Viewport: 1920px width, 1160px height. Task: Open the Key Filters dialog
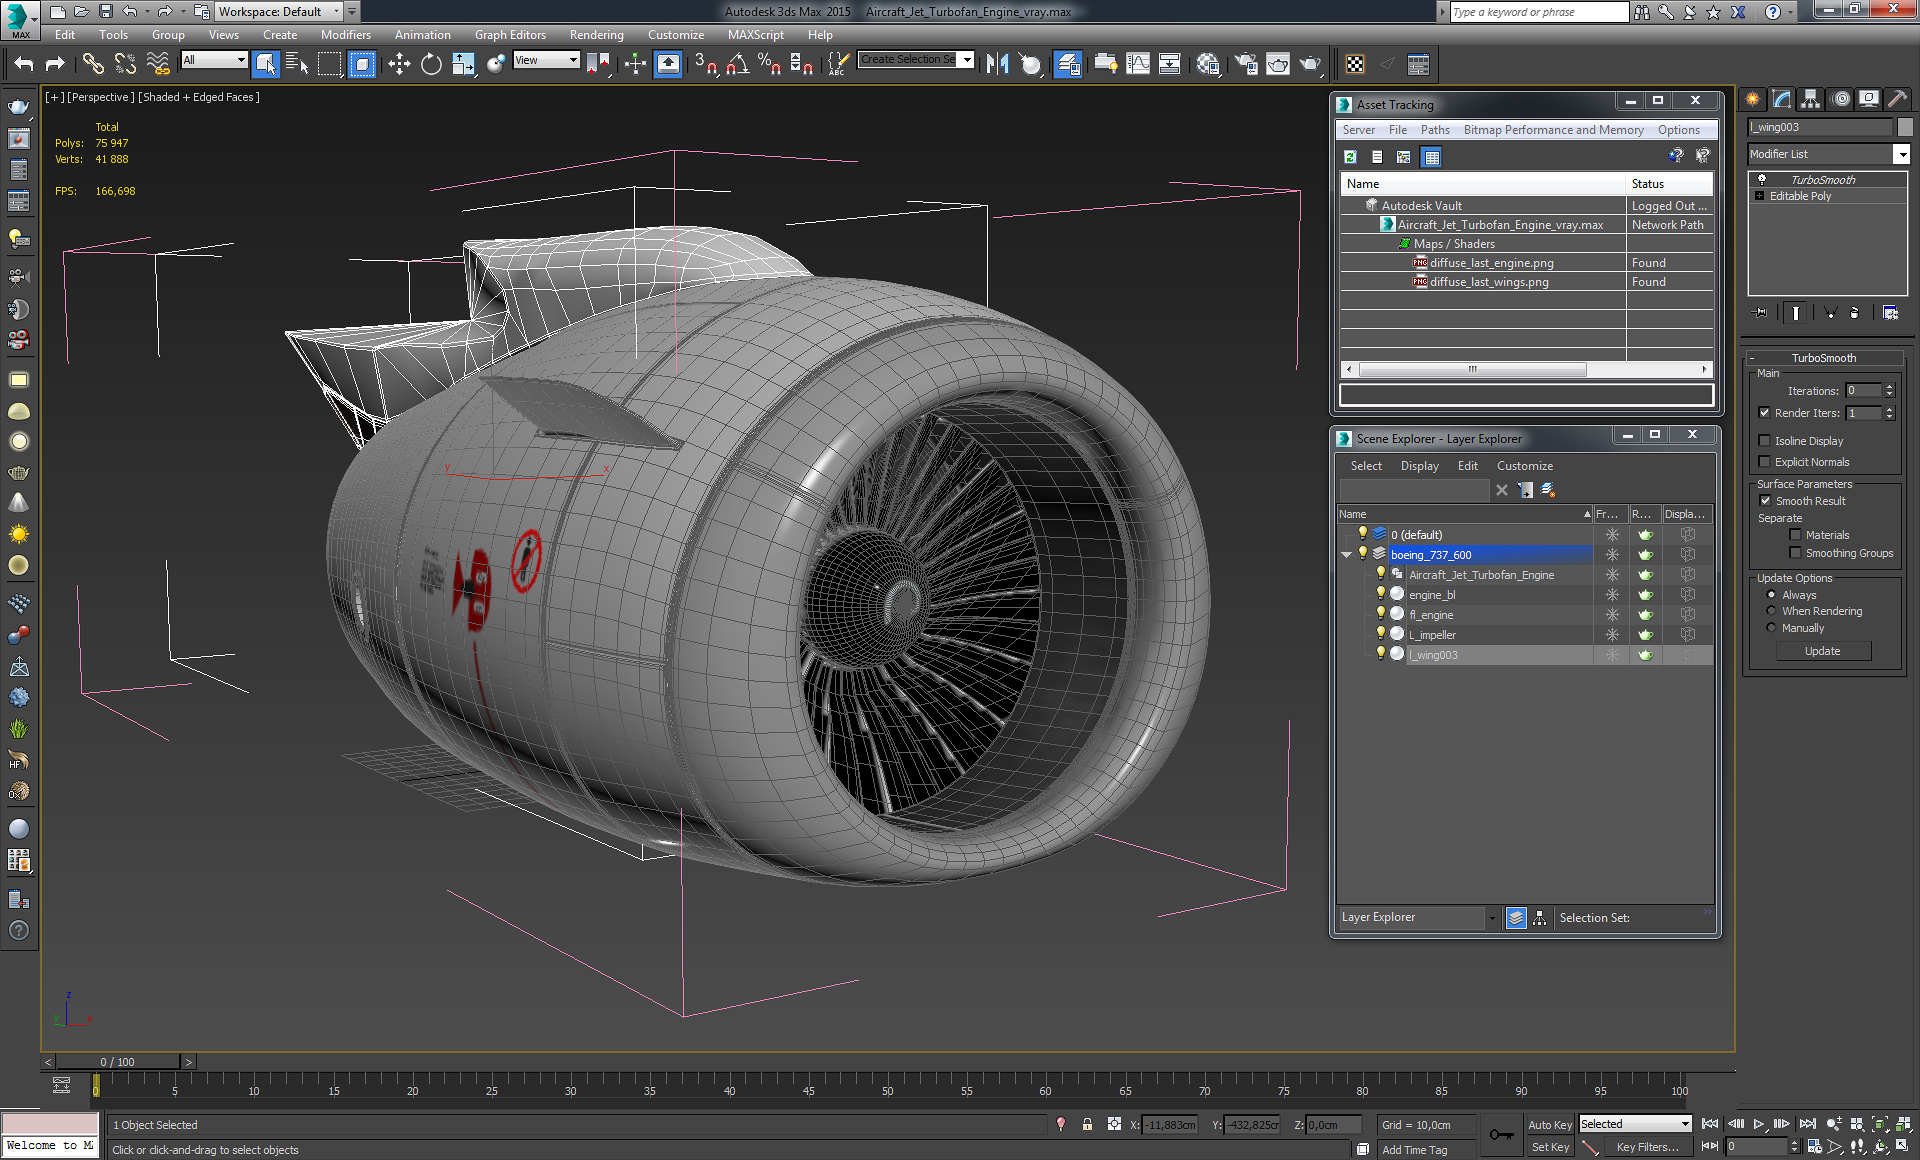click(x=1646, y=1148)
